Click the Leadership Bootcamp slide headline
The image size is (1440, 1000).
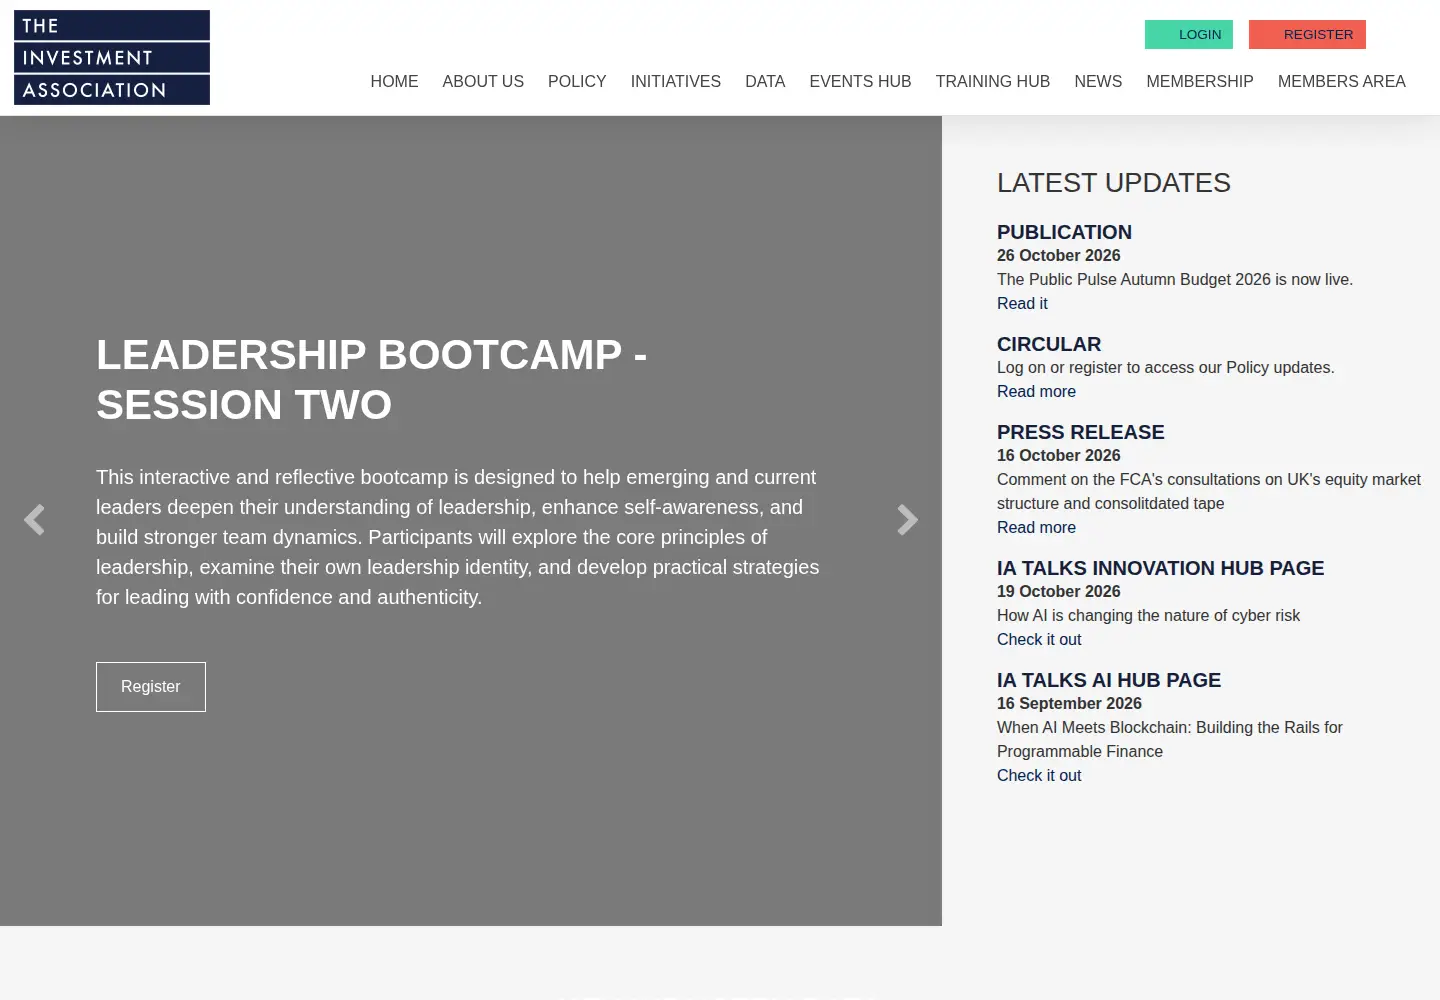click(x=371, y=380)
